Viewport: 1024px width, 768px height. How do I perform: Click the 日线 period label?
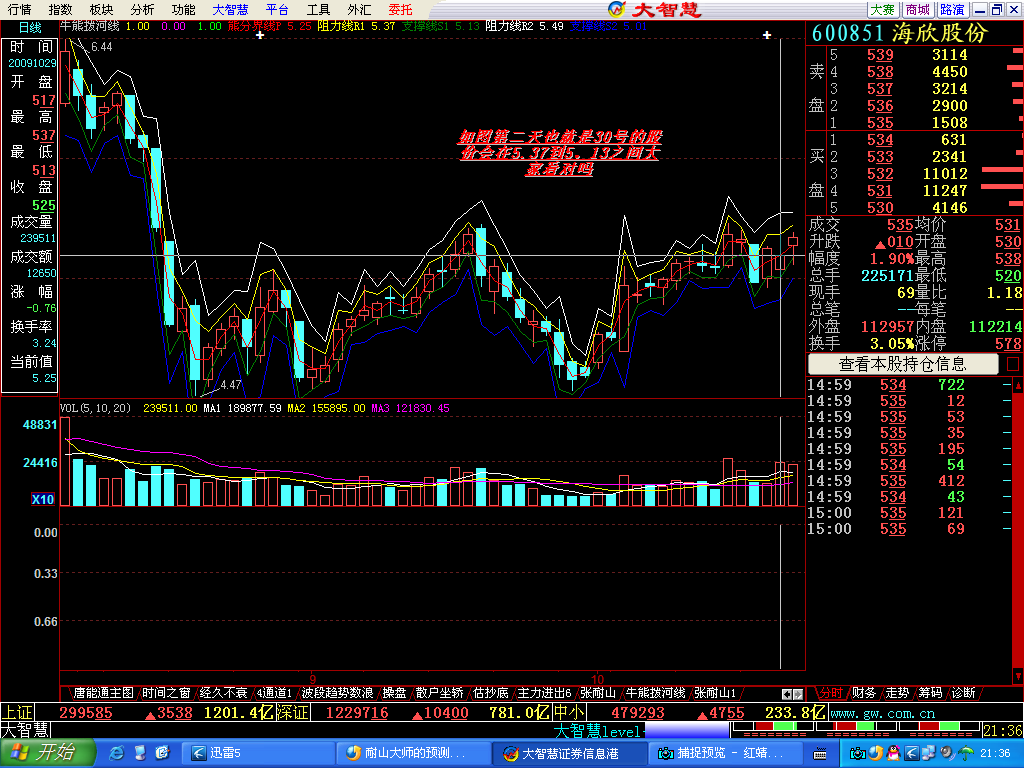[30, 27]
